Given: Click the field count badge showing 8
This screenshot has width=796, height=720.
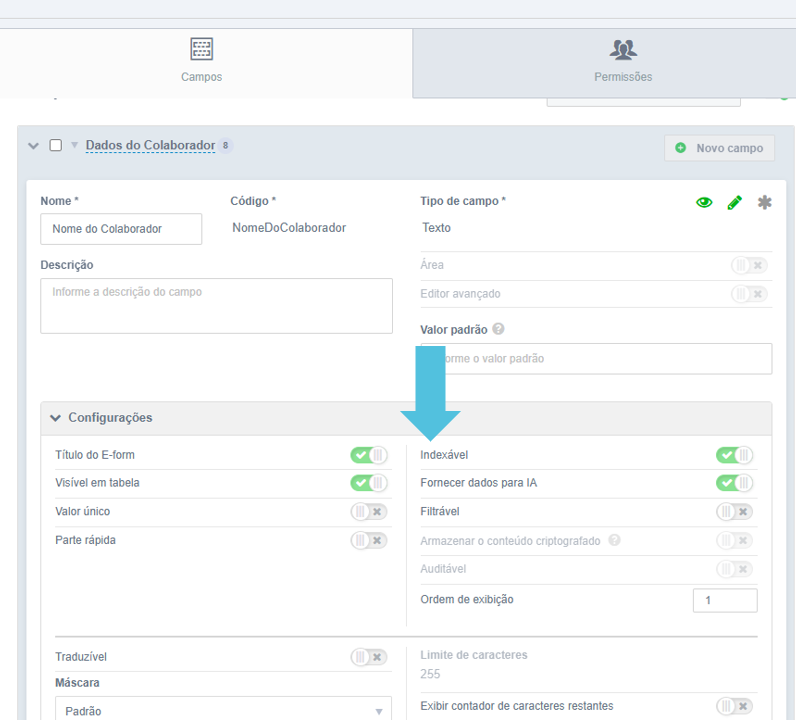Looking at the screenshot, I should (x=226, y=146).
